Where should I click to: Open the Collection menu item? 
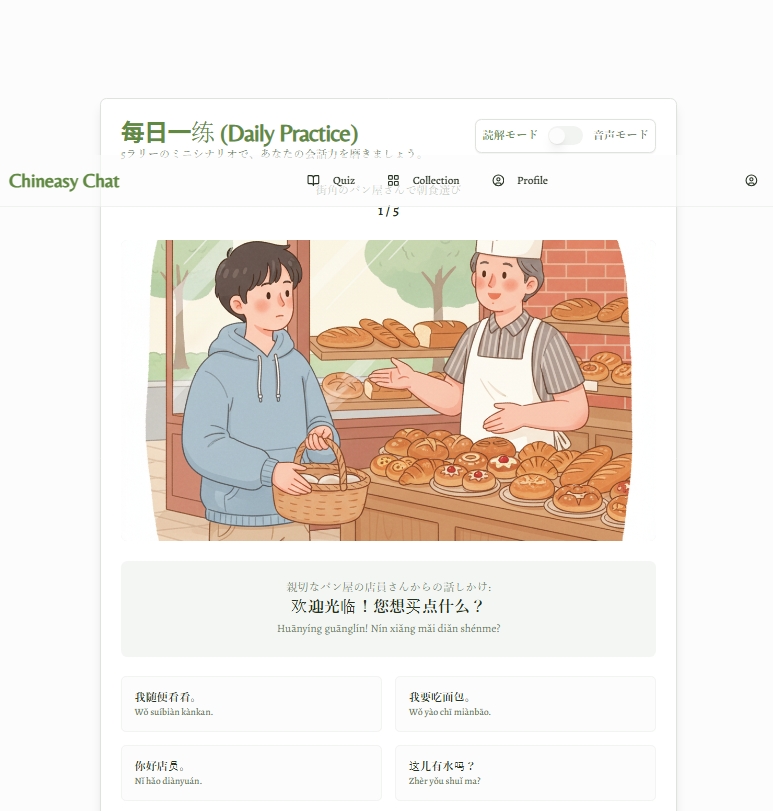pos(423,180)
